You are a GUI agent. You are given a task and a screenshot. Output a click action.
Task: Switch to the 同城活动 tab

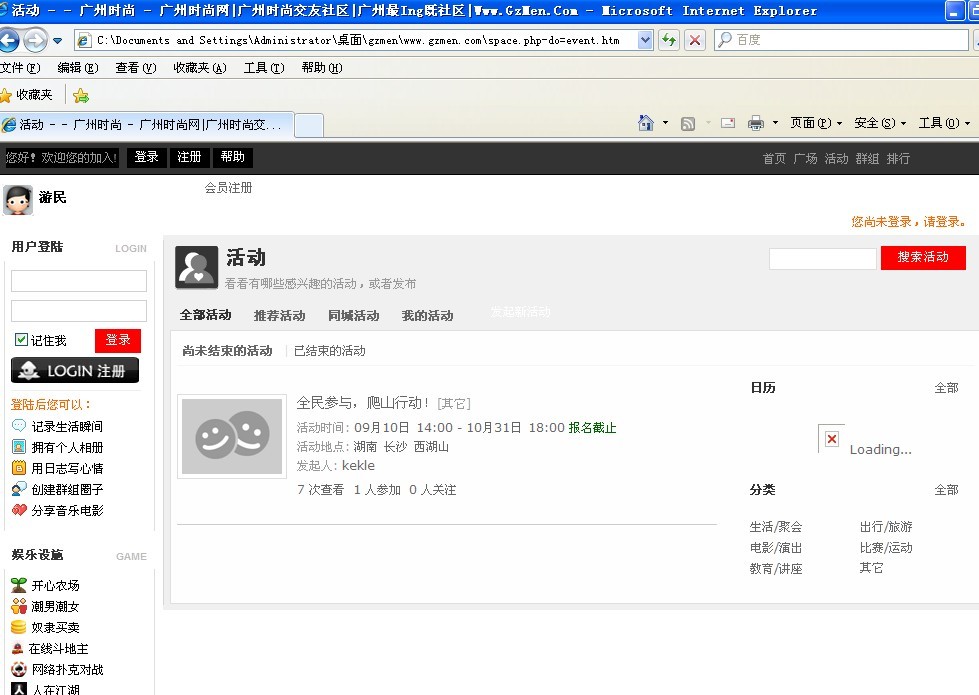click(x=353, y=315)
